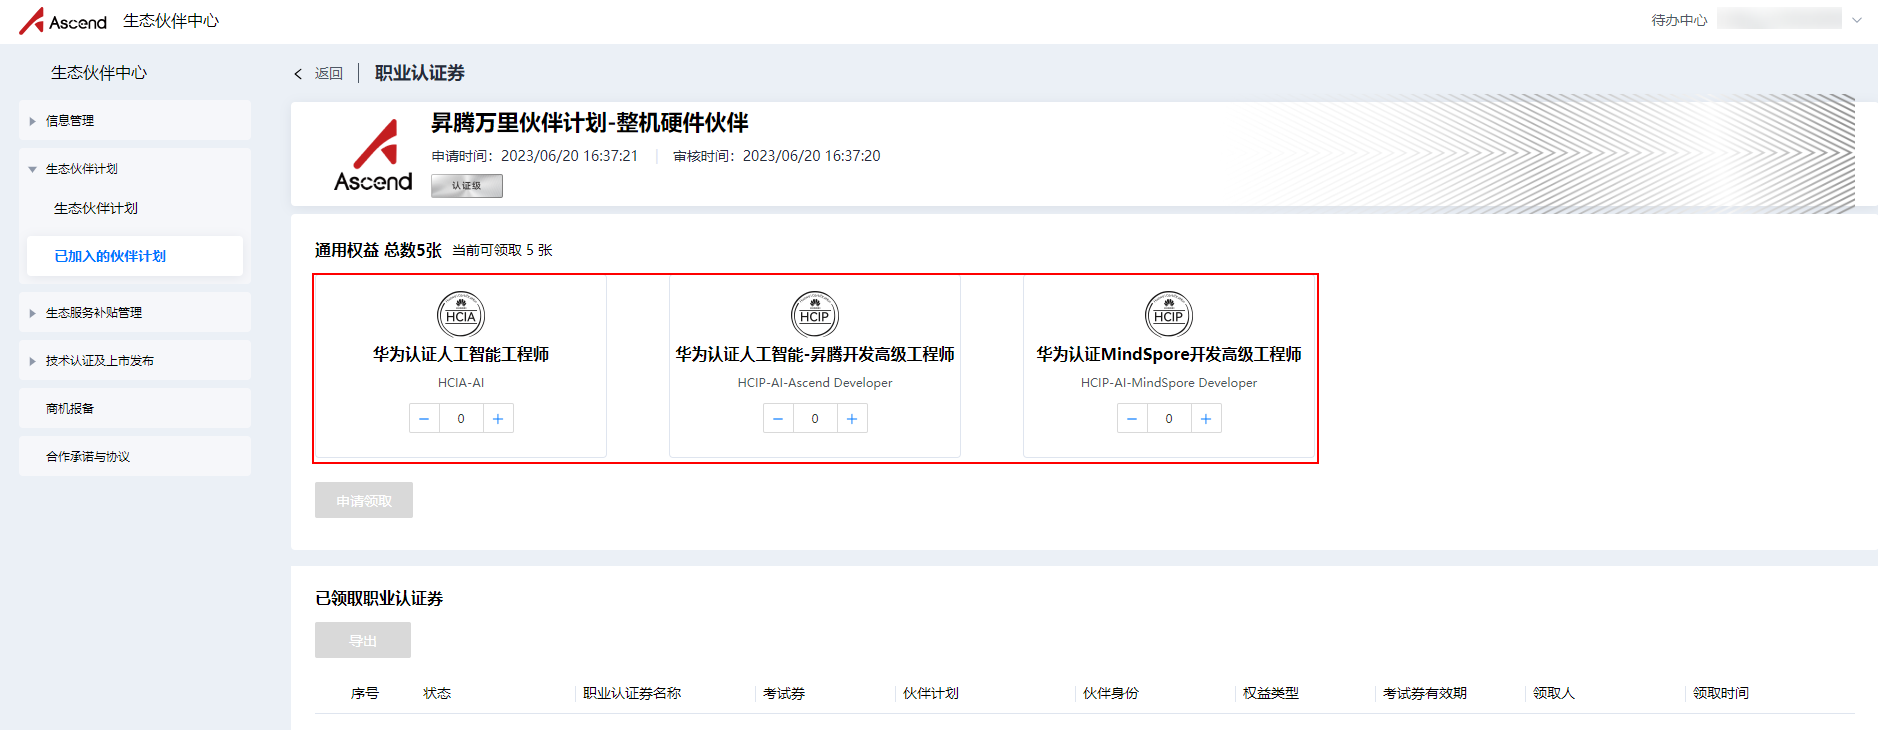Click the 伙伴计划 column header
This screenshot has height=730, width=1878.
(931, 693)
